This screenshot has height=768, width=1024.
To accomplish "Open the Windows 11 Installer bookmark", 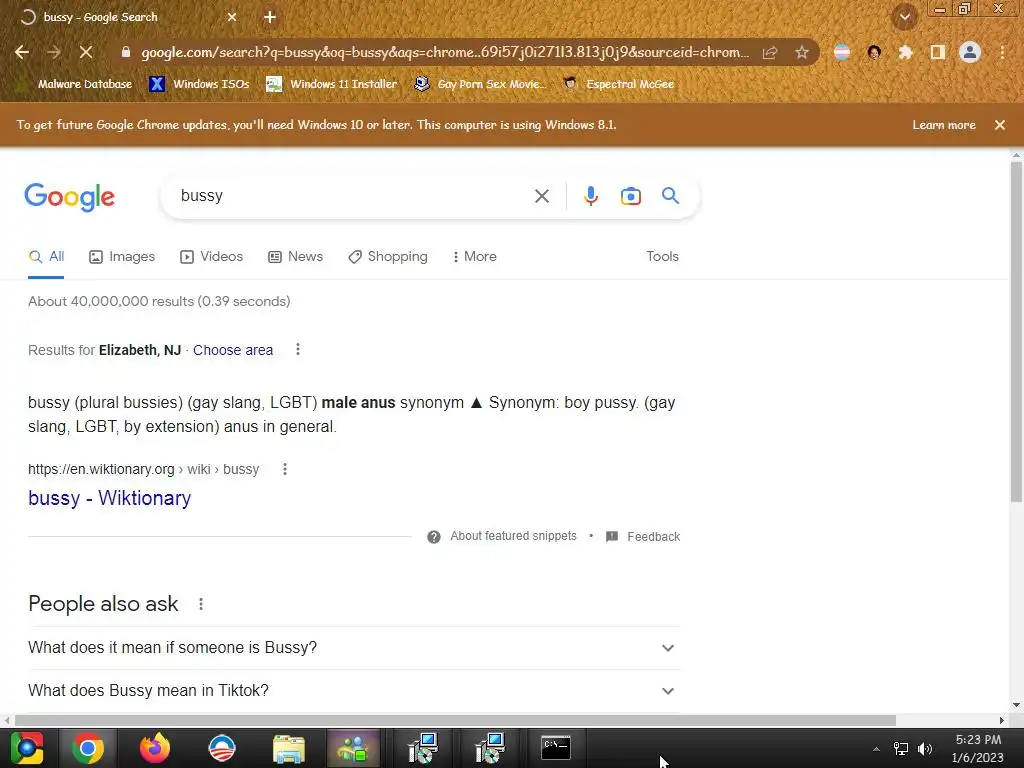I will click(x=332, y=84).
